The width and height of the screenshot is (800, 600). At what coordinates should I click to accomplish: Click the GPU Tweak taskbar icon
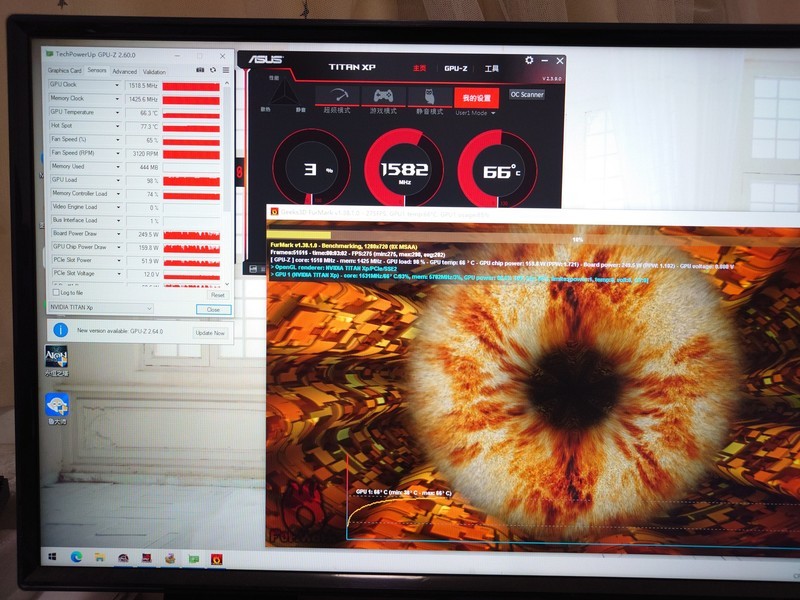tap(123, 558)
